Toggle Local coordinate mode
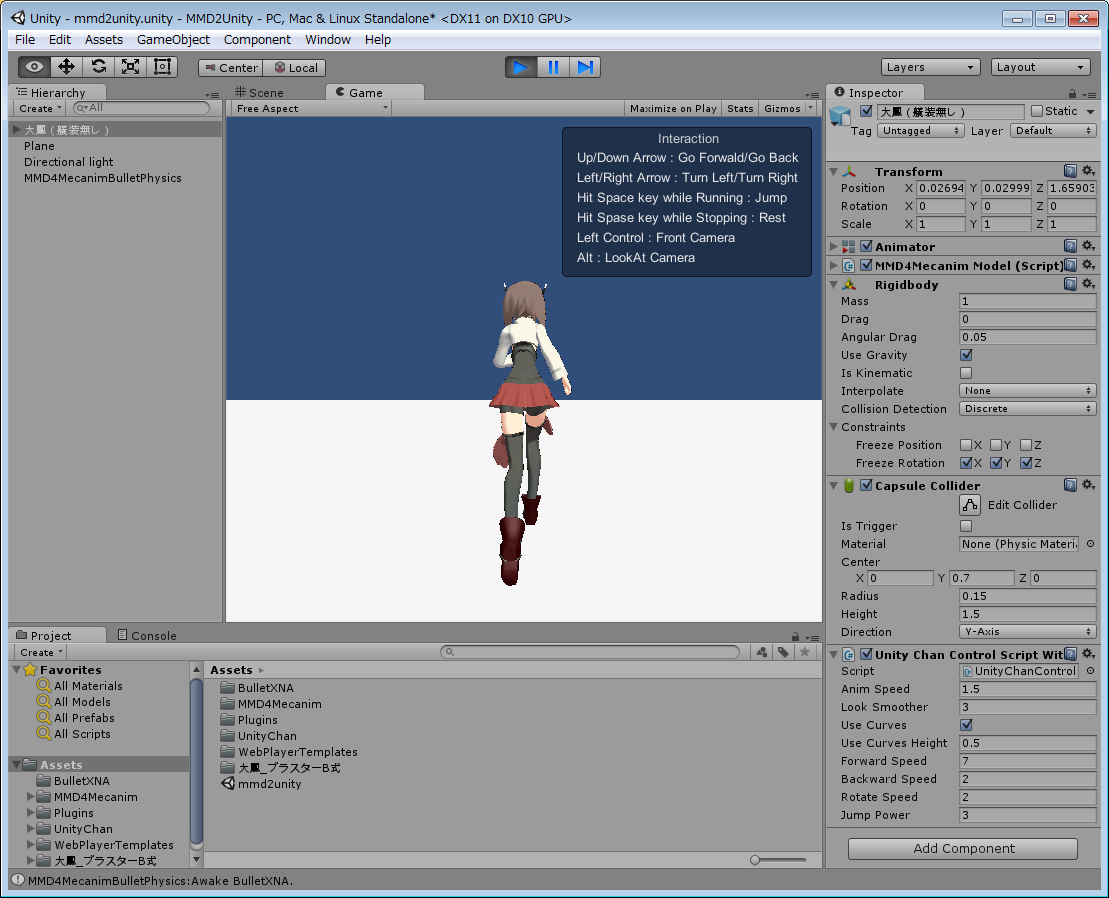The image size is (1109, 898). tap(295, 68)
